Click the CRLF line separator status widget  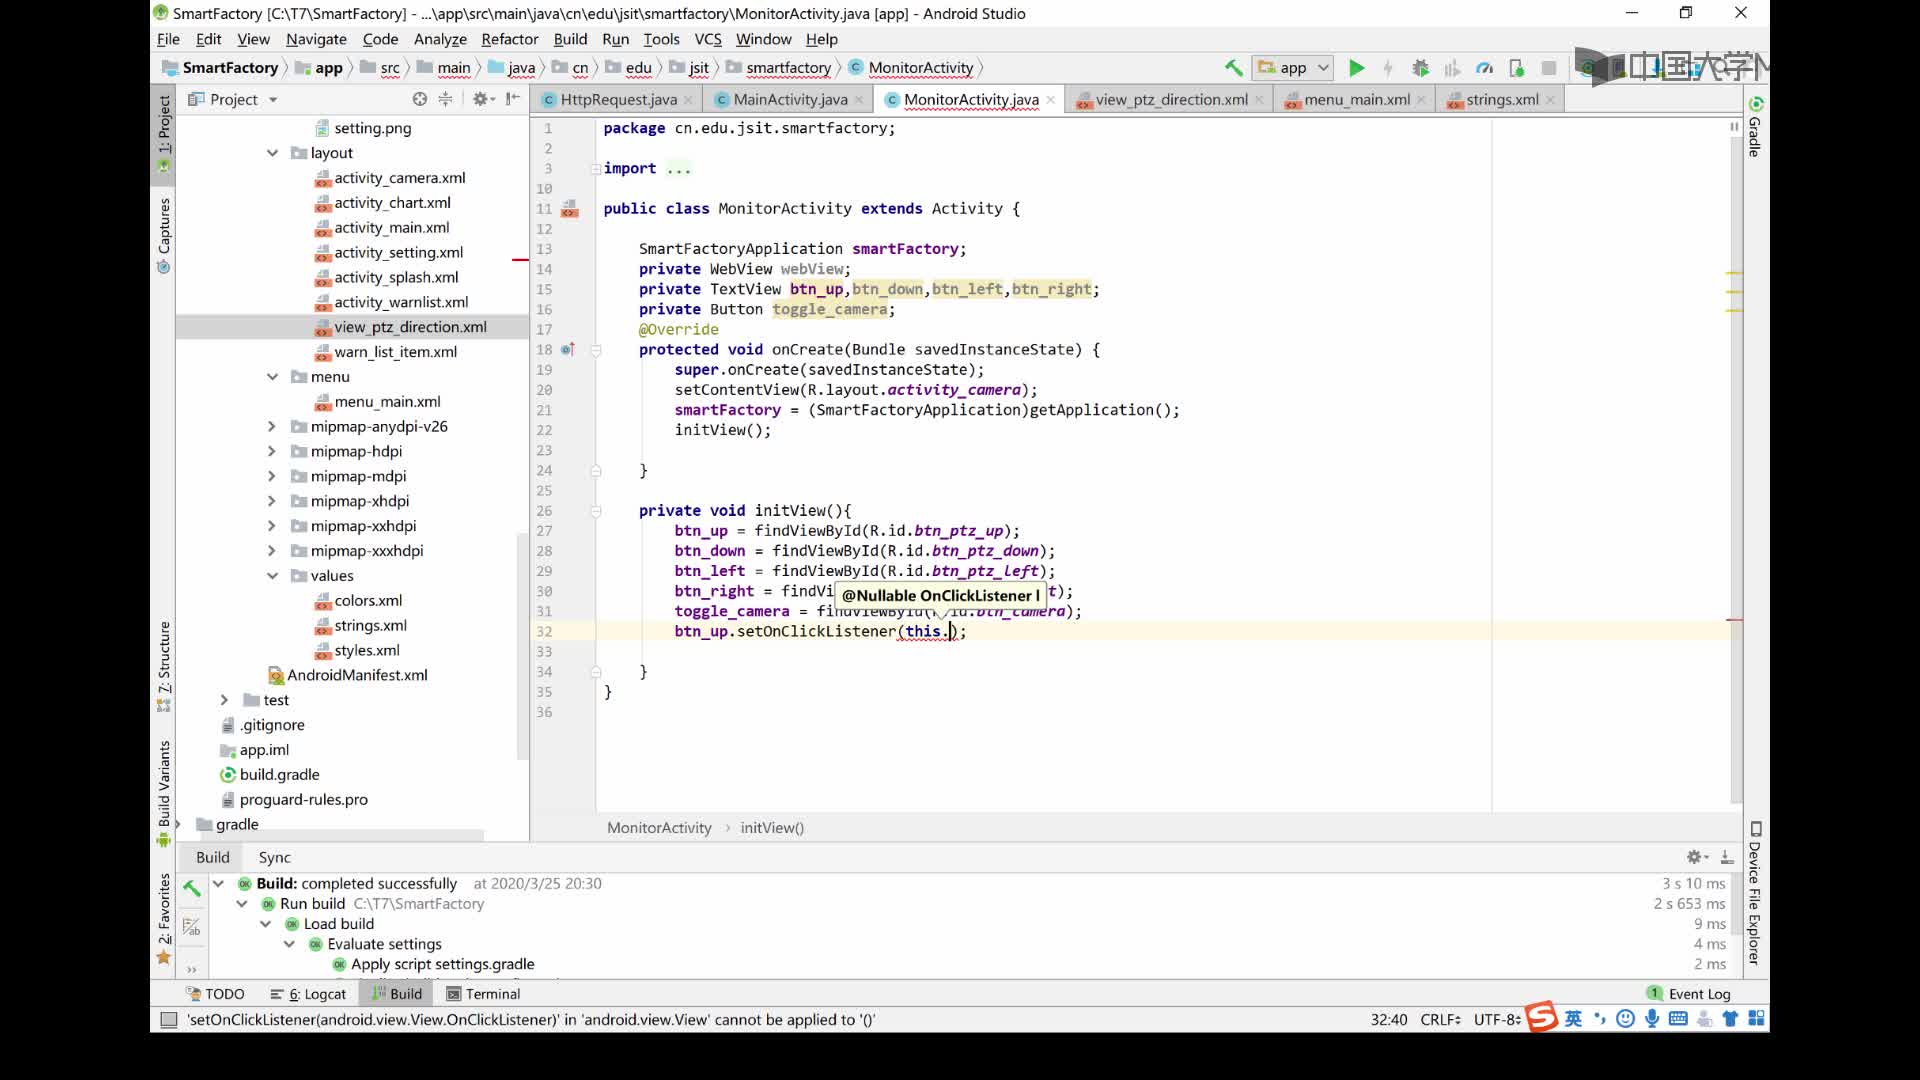coord(1440,1020)
